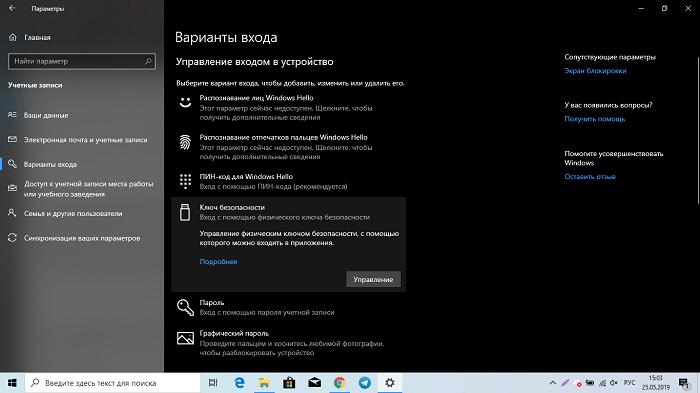Launch Google Chrome from taskbar
The height and width of the screenshot is (393, 700).
(x=339, y=383)
